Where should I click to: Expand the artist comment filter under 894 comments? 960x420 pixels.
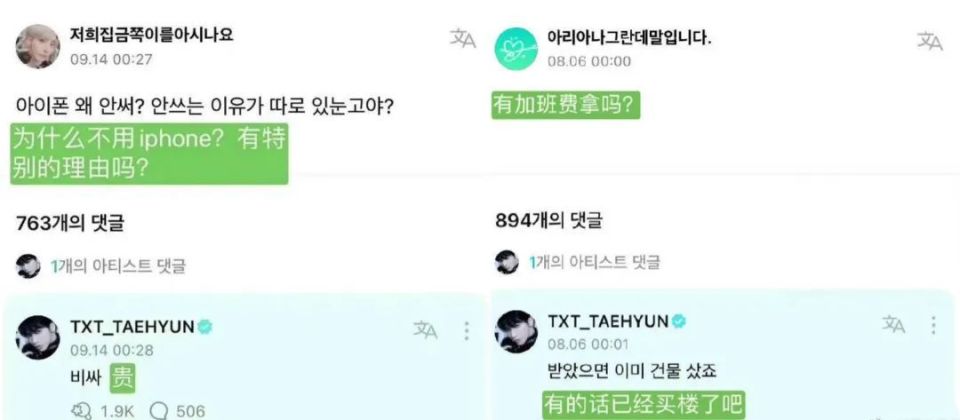tap(577, 262)
